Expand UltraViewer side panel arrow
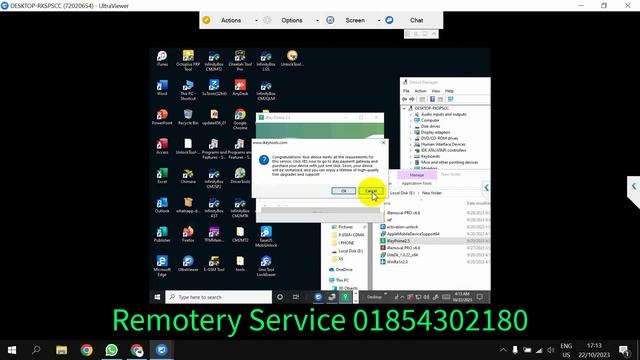This screenshot has height=360, width=640. click(x=634, y=186)
